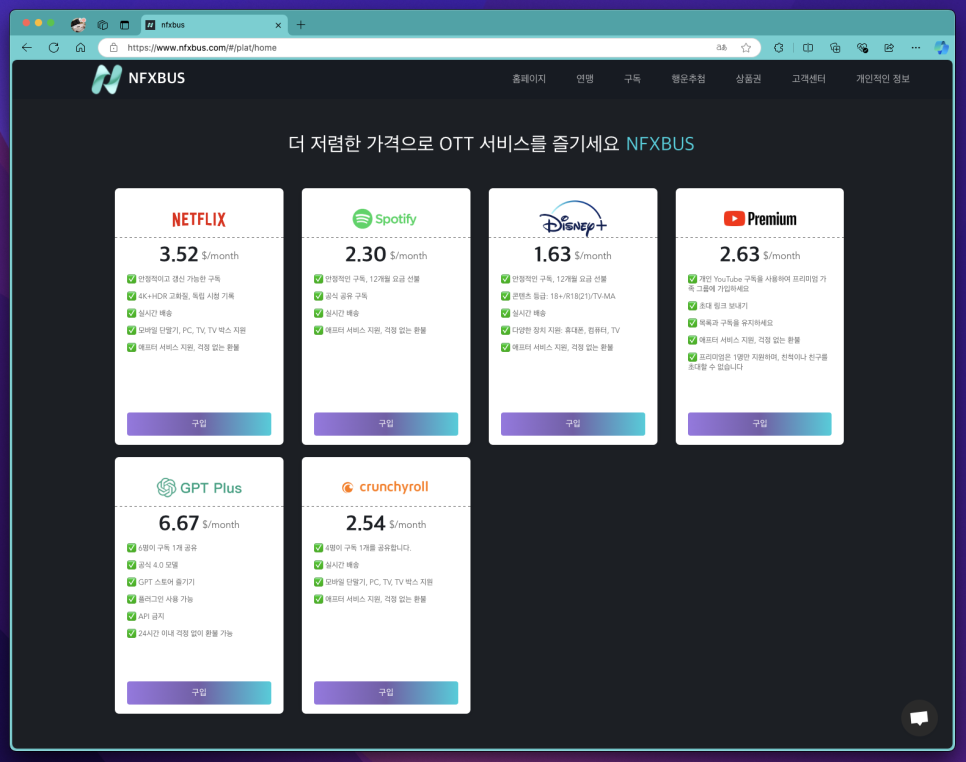
Task: Open the 고객센터 nav item
Action: point(808,79)
